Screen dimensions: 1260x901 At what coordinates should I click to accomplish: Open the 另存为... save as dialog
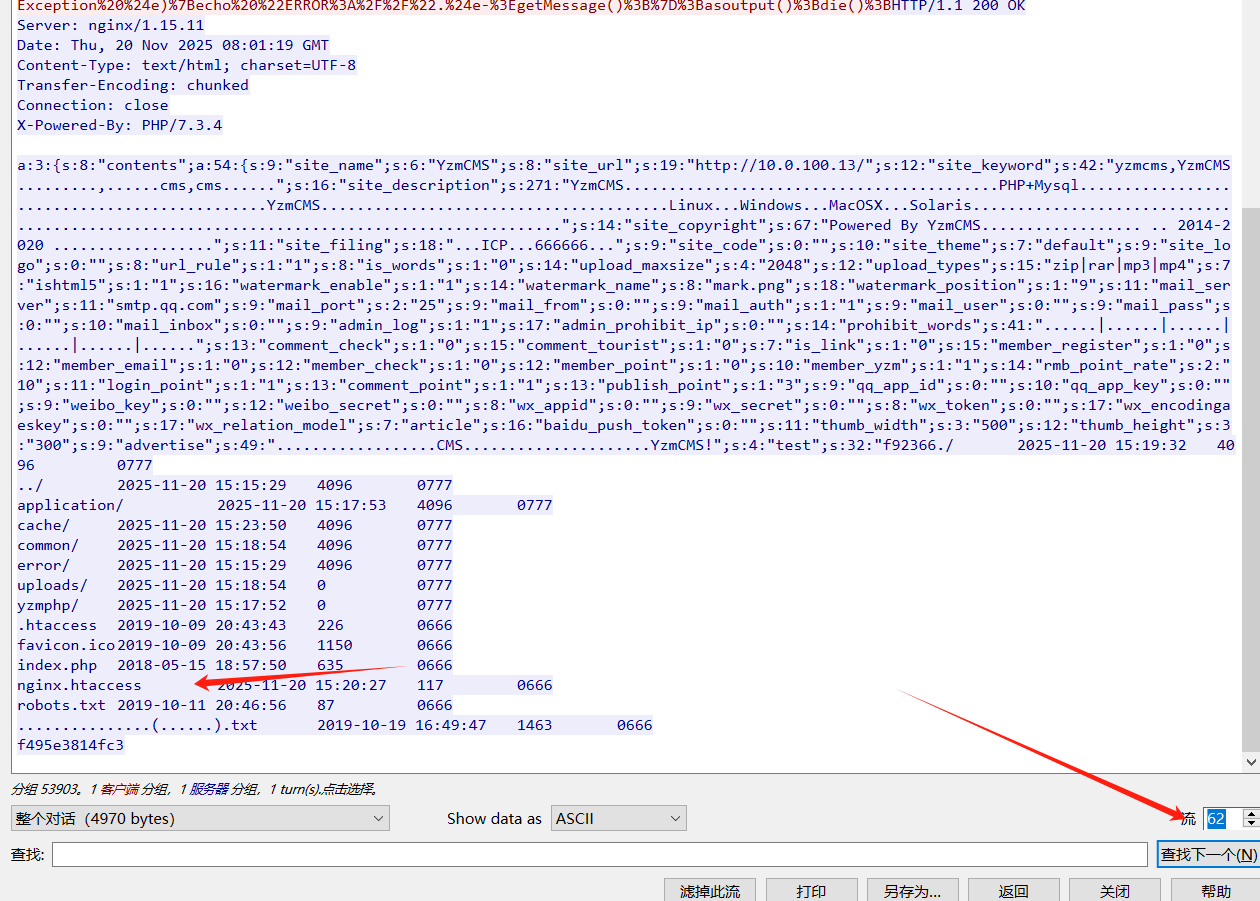click(x=912, y=891)
